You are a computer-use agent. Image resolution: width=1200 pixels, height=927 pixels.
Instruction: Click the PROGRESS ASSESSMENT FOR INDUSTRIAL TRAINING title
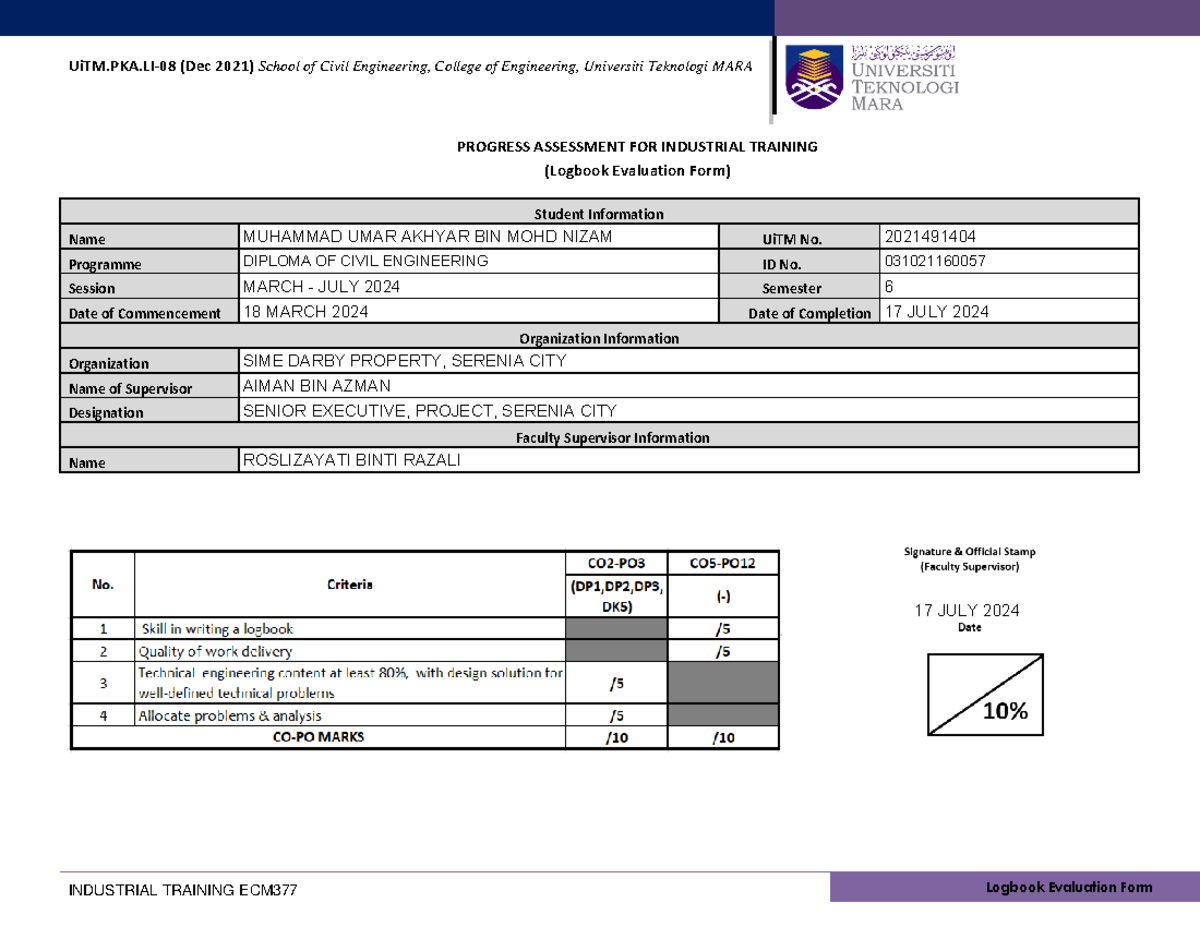[x=637, y=146]
